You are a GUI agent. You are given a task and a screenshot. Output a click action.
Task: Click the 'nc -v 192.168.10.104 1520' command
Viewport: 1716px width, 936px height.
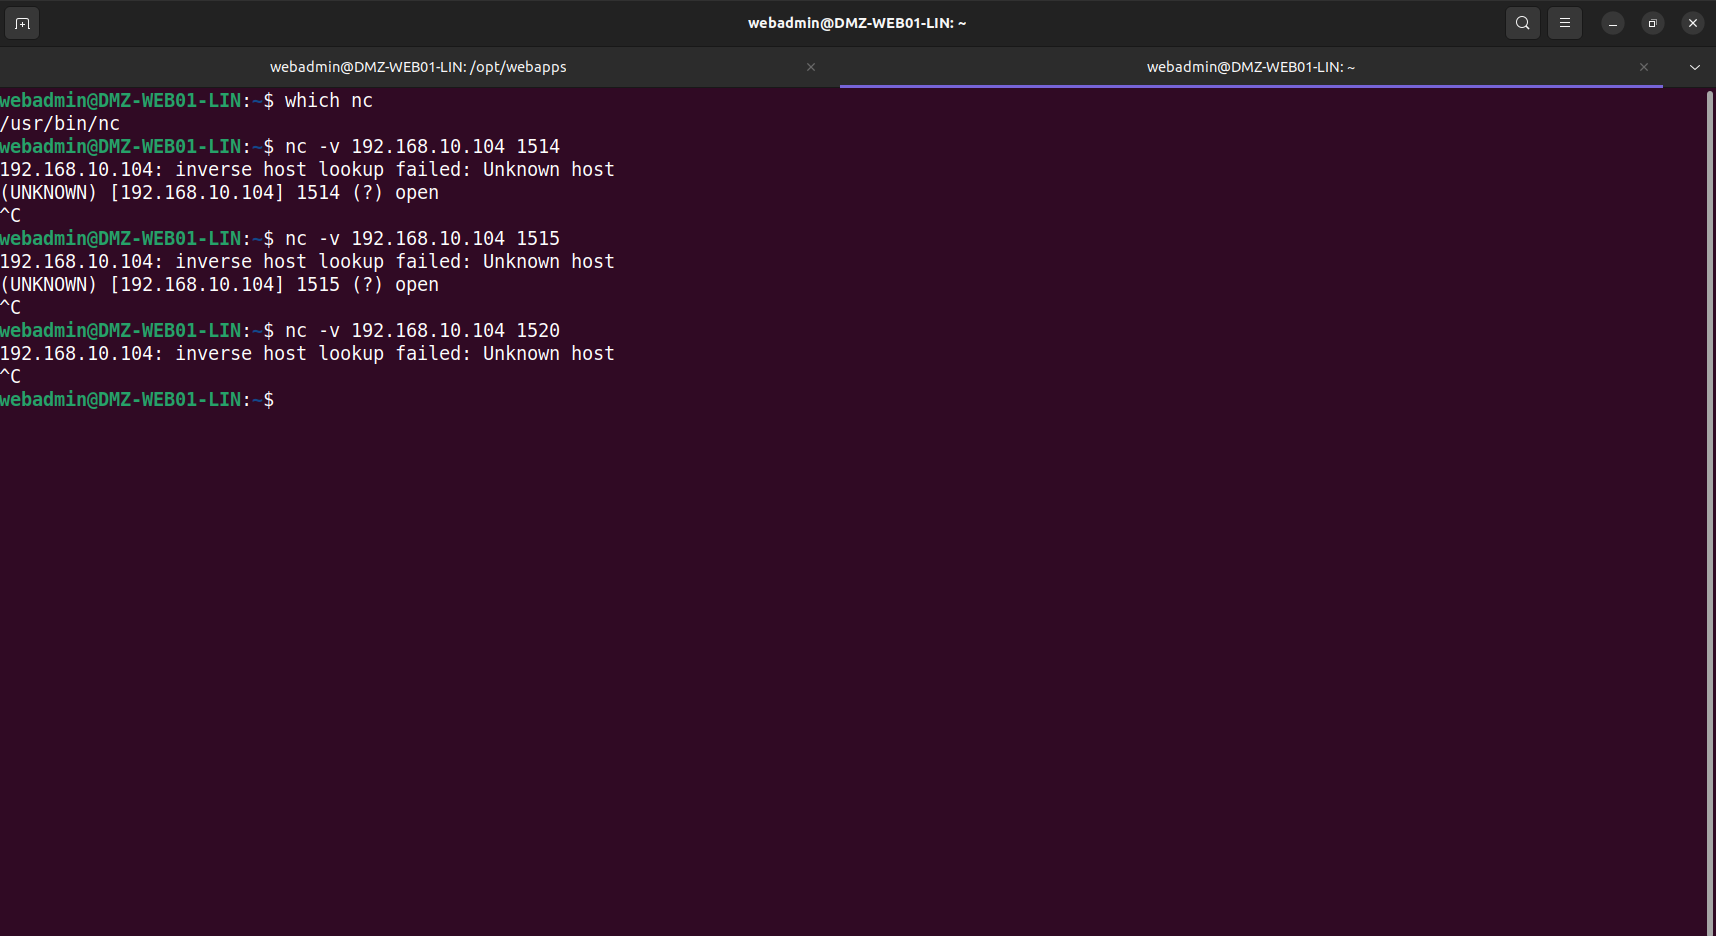[422, 330]
